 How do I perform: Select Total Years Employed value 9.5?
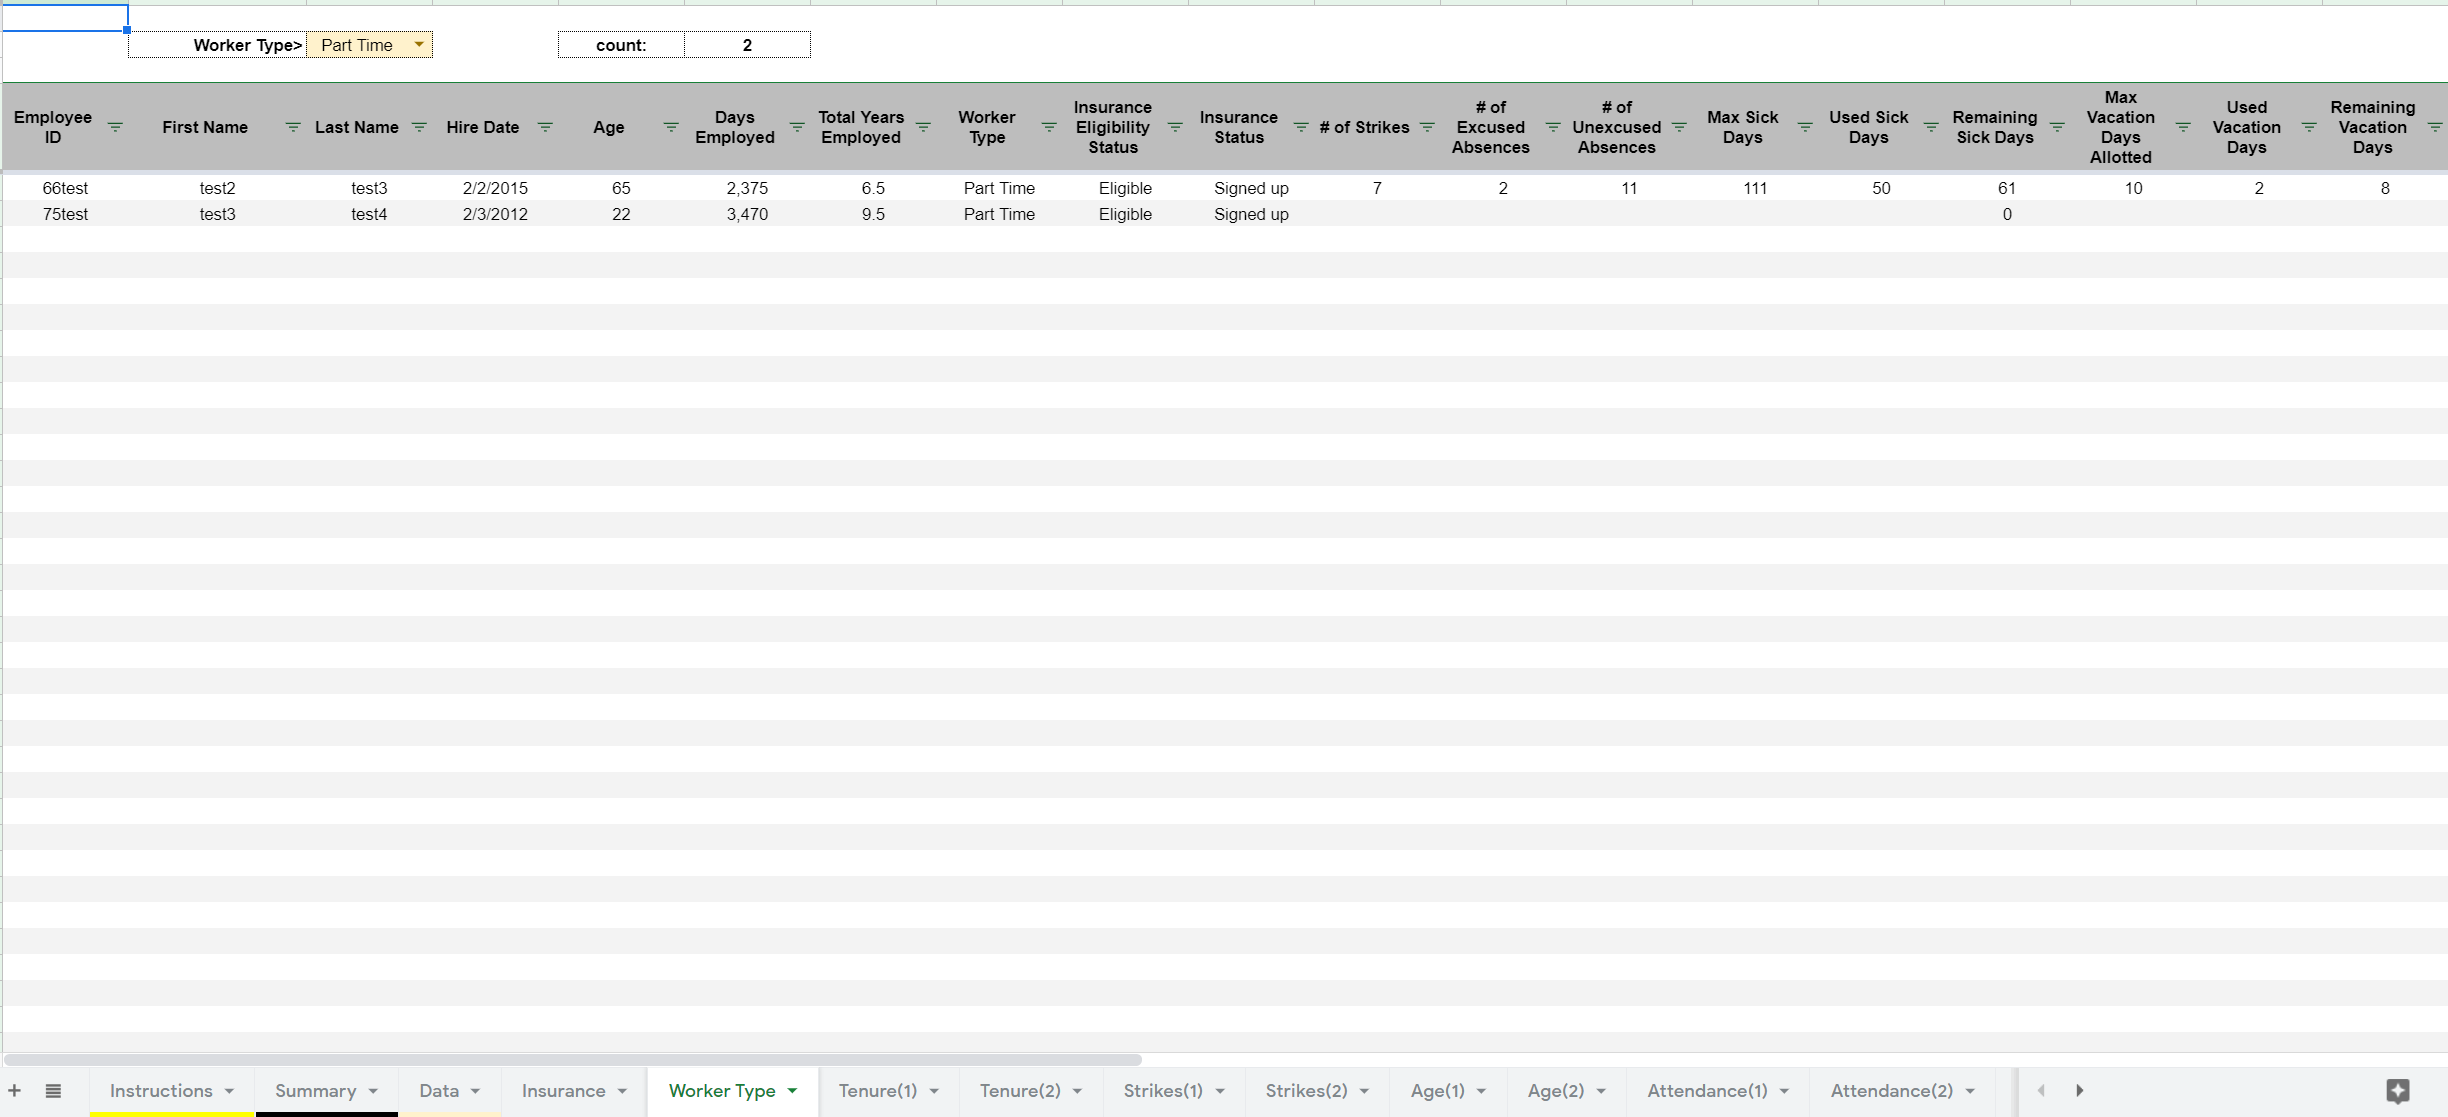pos(873,214)
